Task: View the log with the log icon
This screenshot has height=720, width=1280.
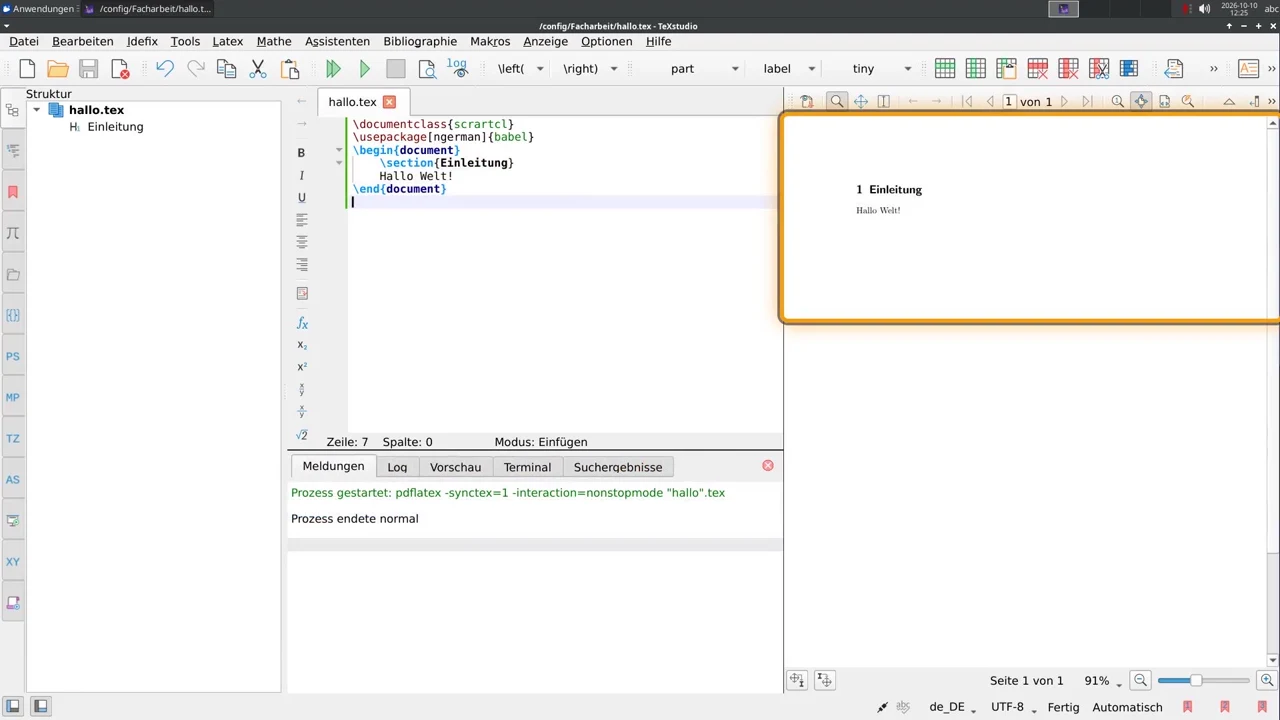Action: pos(457,68)
